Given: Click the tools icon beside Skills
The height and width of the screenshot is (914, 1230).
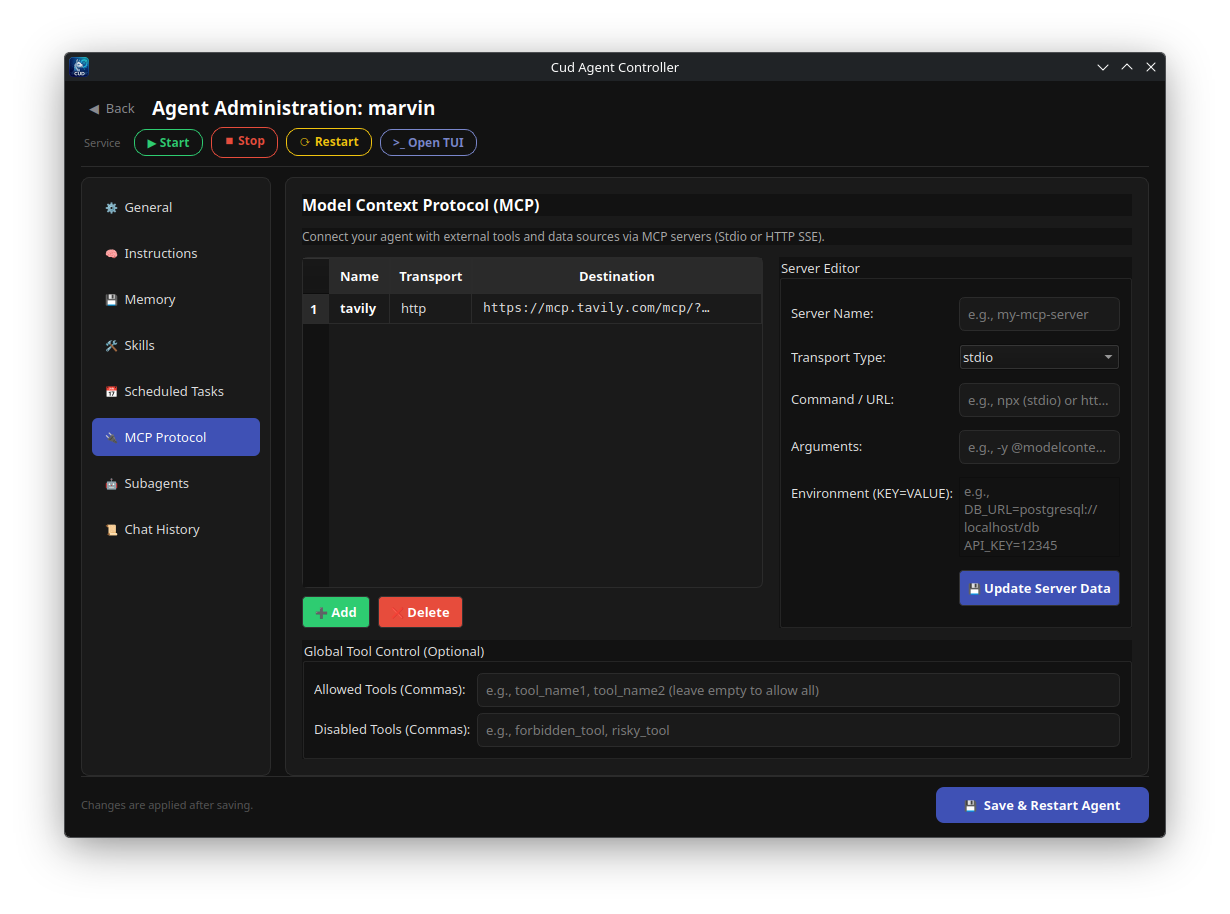Looking at the screenshot, I should point(111,346).
